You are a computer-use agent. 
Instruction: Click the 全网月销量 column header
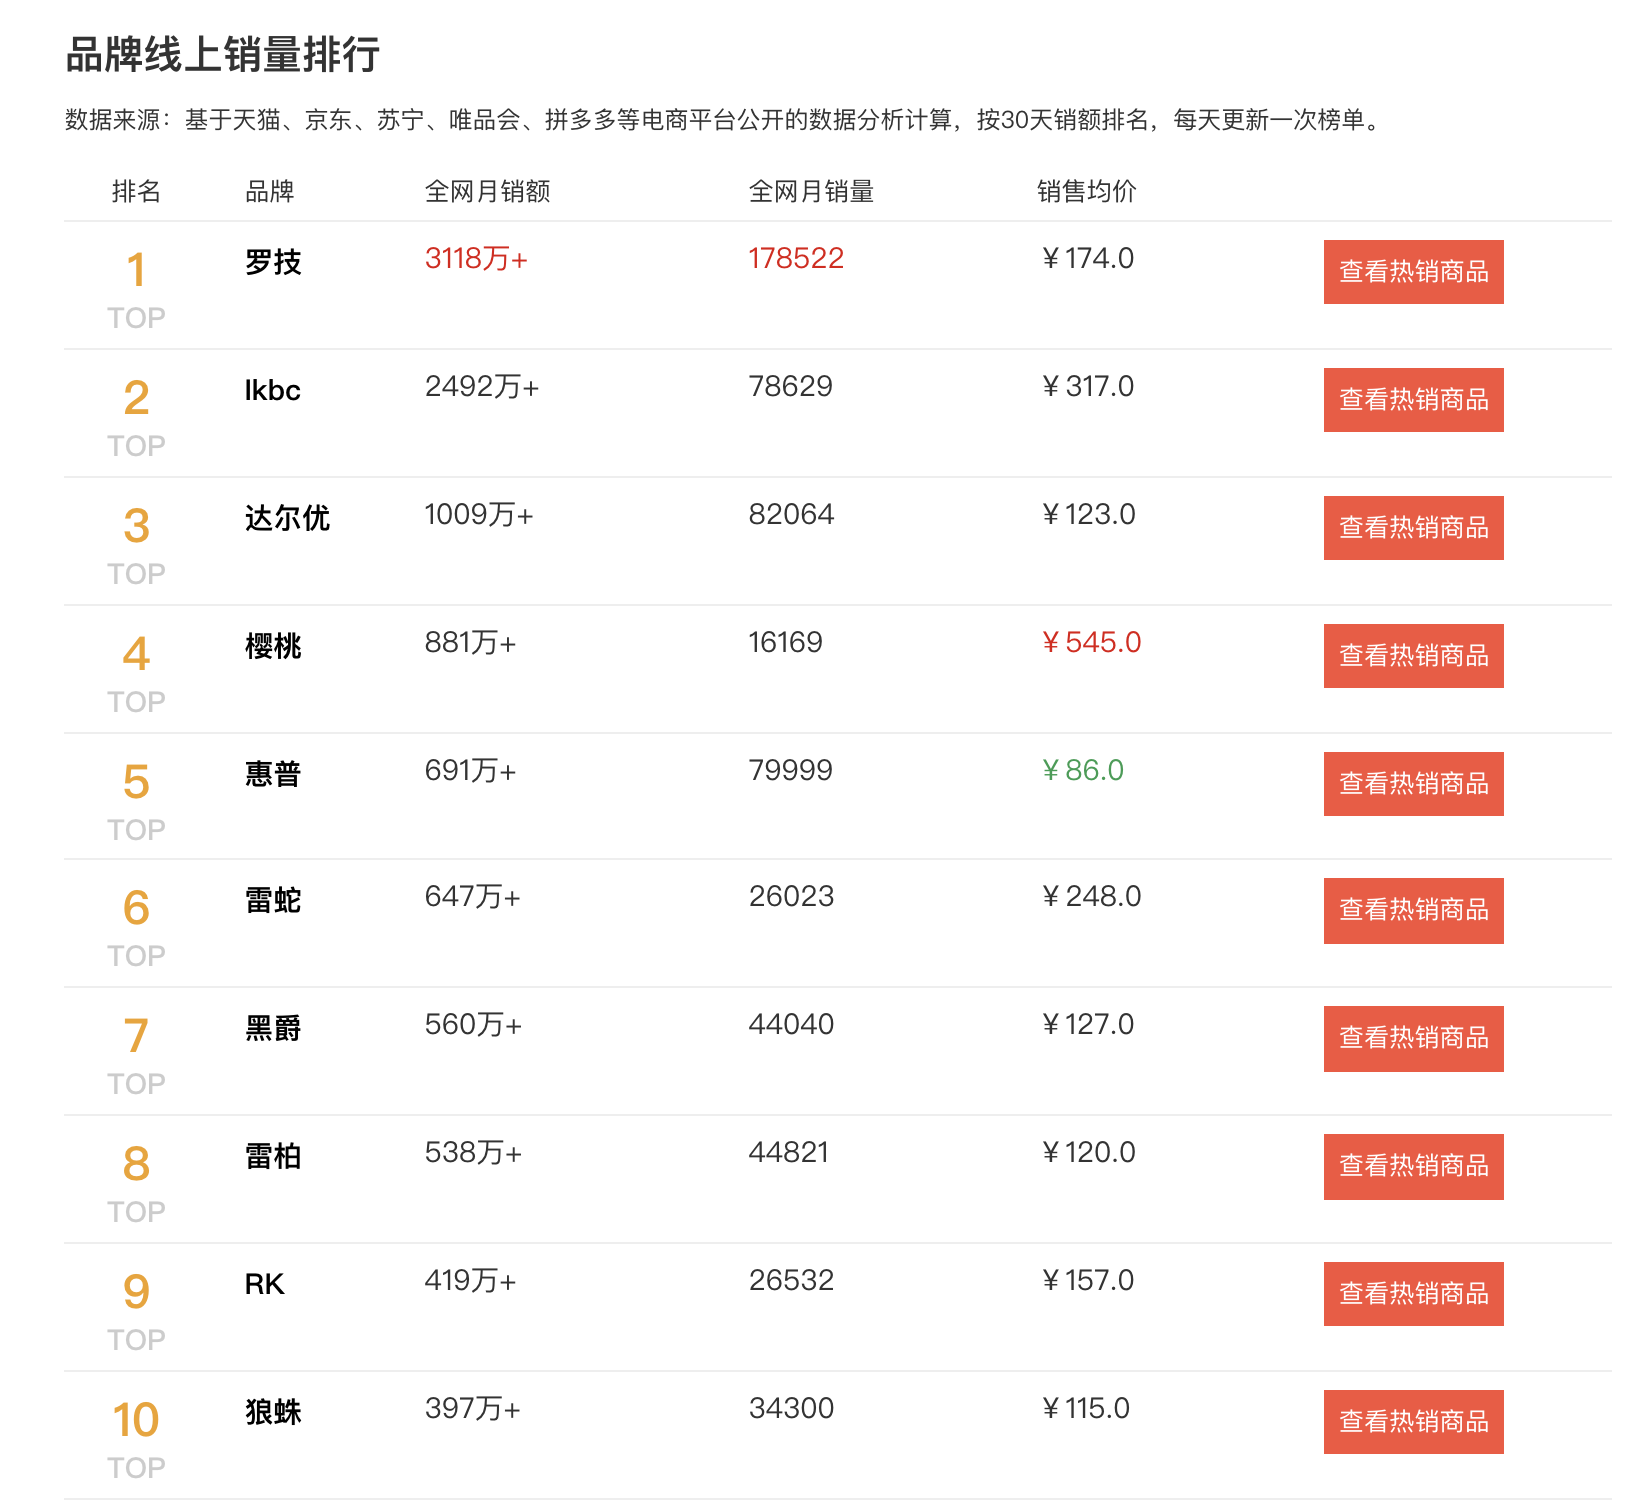[811, 191]
